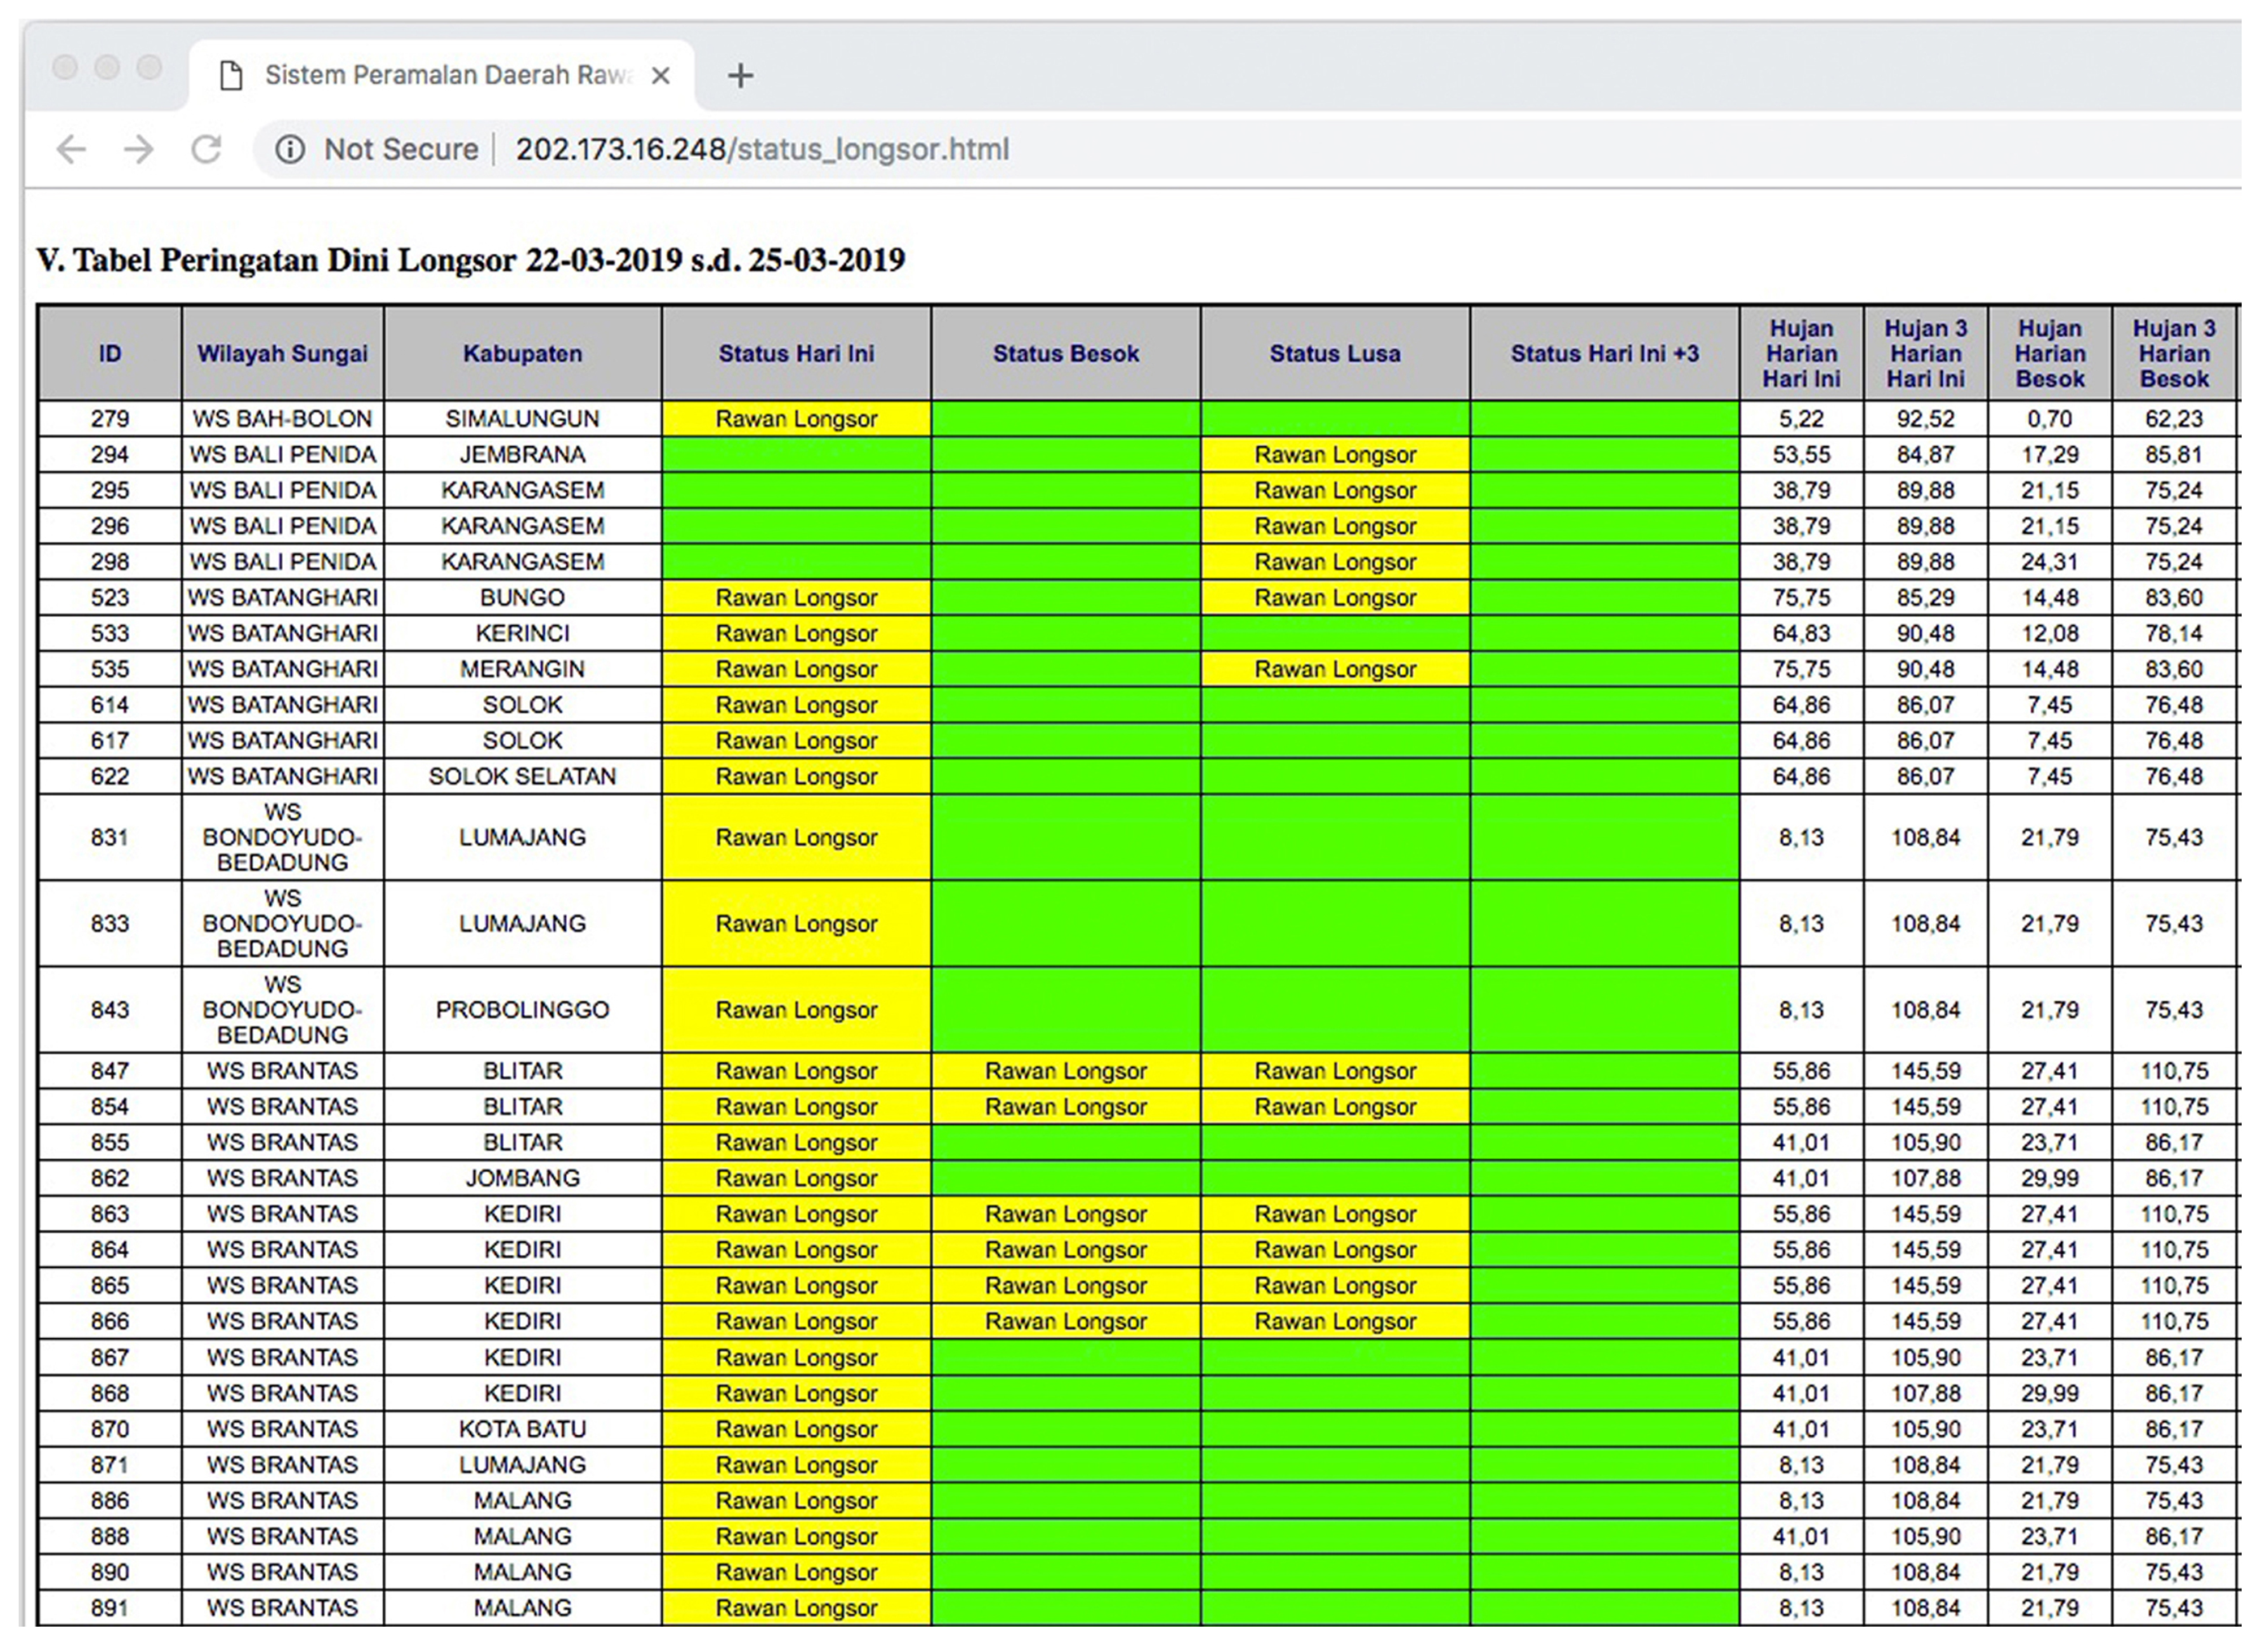The height and width of the screenshot is (1652, 2267).
Task: Close the Sistem Peramalan tab
Action: click(660, 75)
